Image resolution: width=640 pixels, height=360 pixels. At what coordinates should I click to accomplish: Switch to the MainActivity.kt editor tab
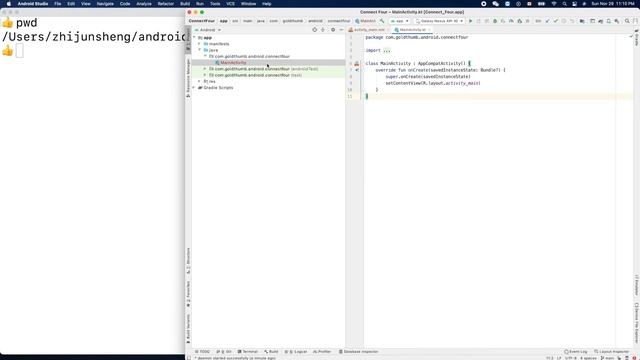[x=412, y=30]
